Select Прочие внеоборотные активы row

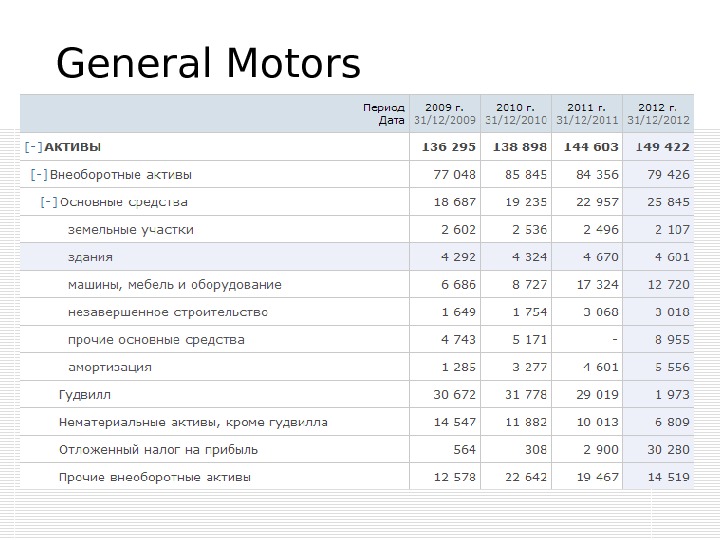[x=155, y=477]
